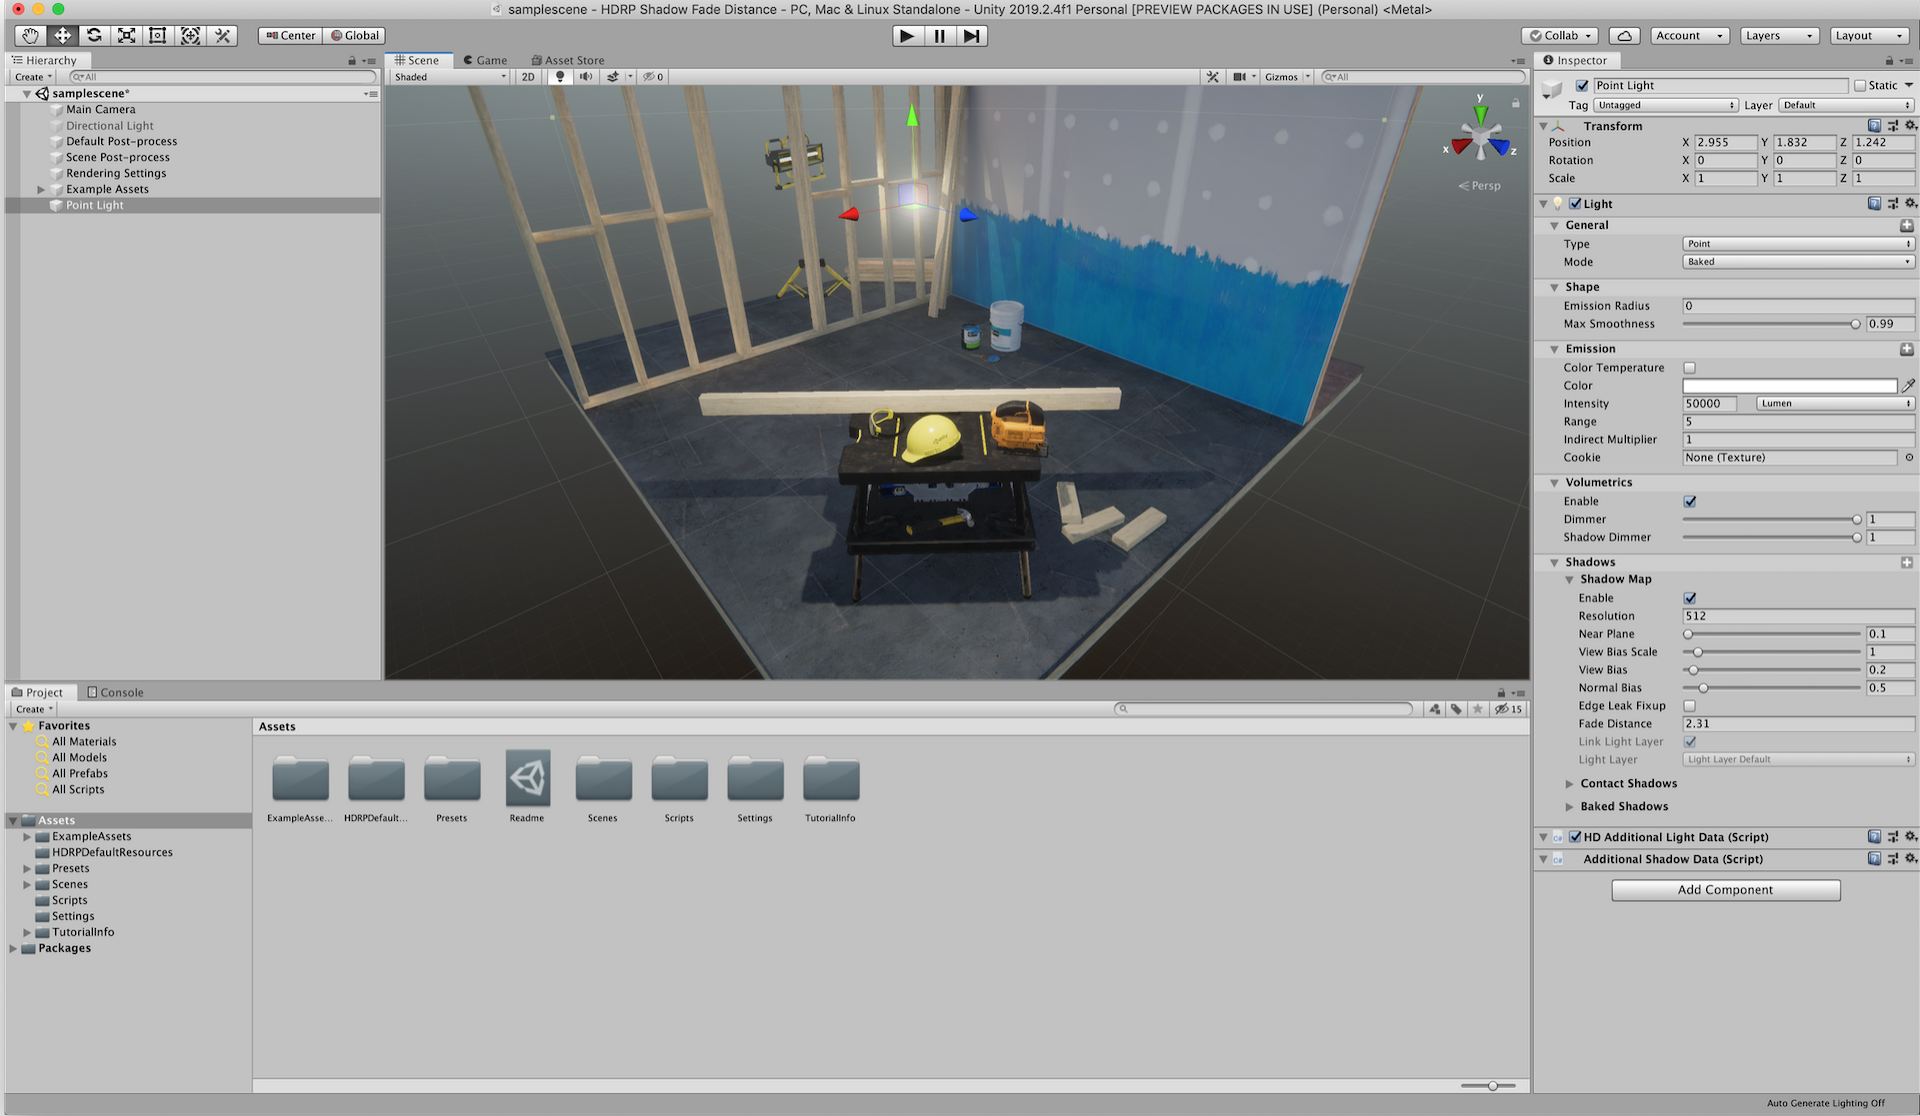The image size is (1920, 1116).
Task: Expand Example Assets in the Hierarchy
Action: click(x=42, y=189)
